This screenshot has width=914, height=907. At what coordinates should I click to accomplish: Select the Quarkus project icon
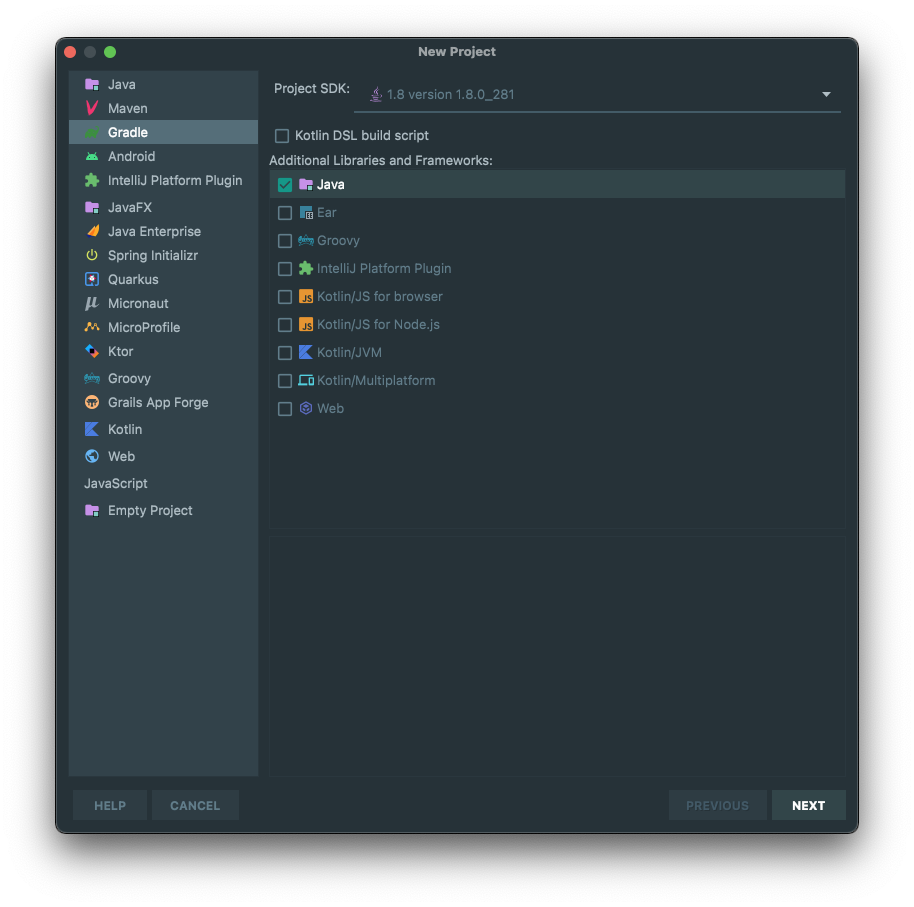click(90, 279)
